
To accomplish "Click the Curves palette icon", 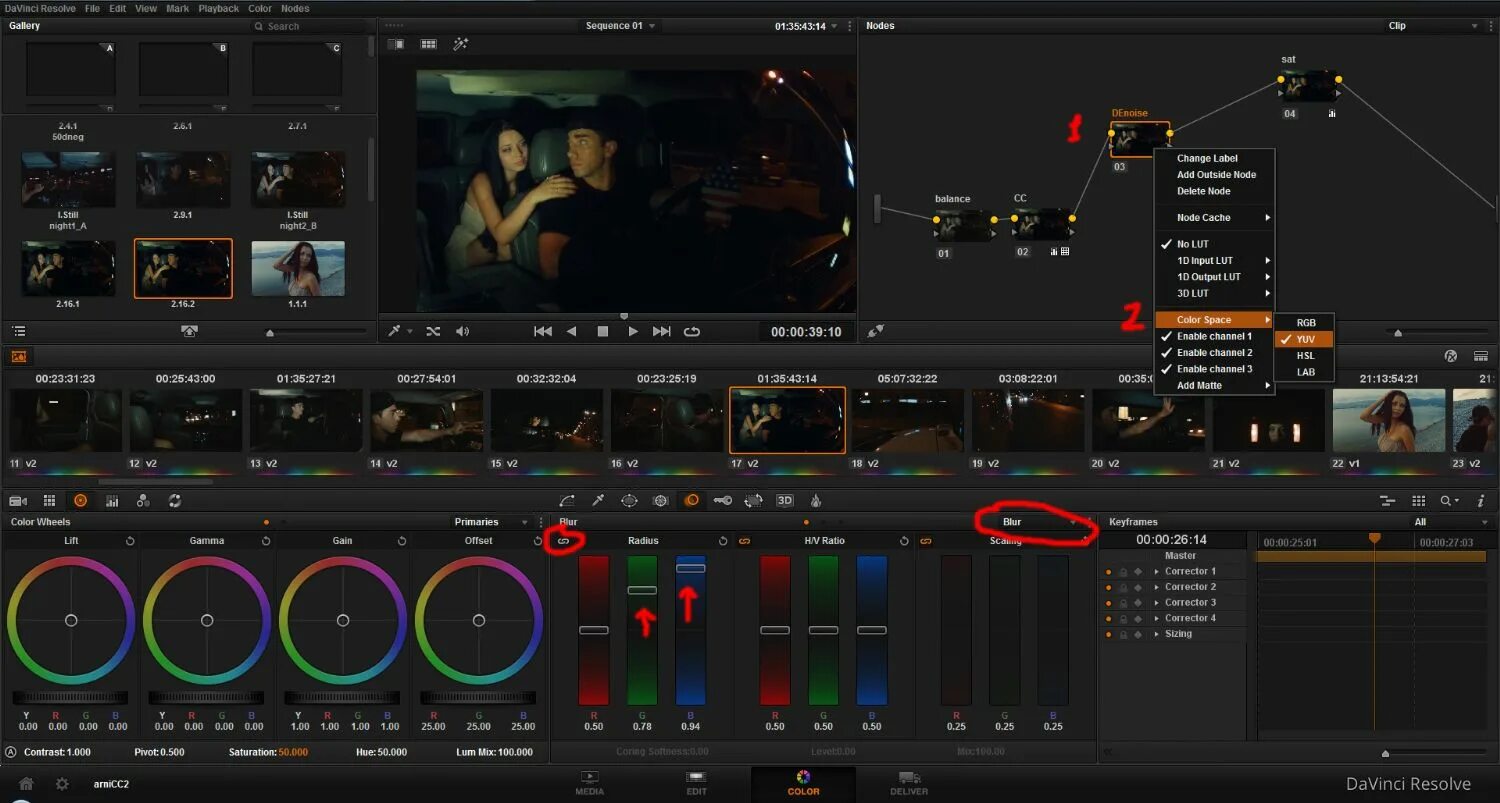I will [567, 500].
